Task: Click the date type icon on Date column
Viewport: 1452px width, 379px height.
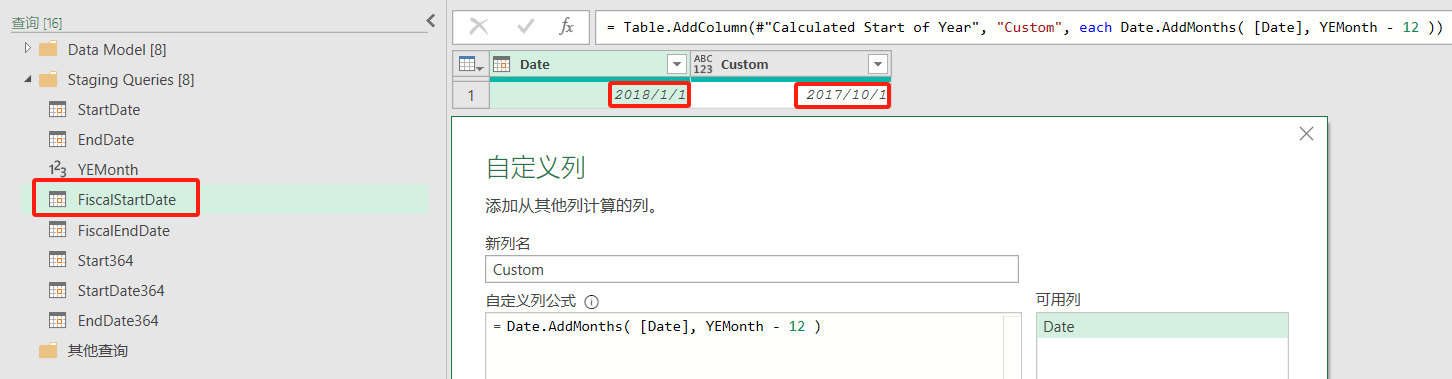Action: [x=502, y=64]
